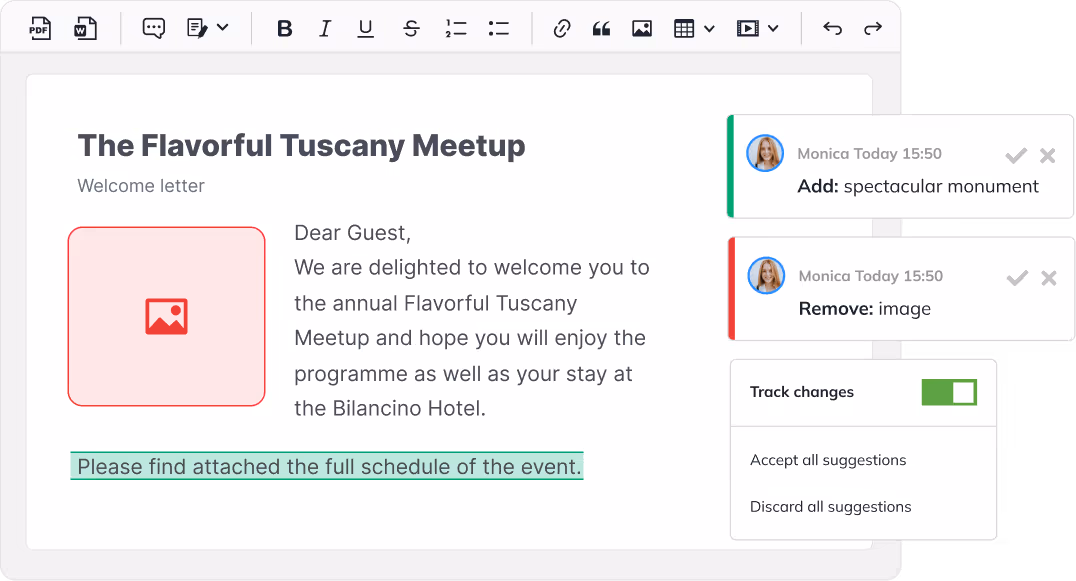Expand the insert media dropdown
The height and width of the screenshot is (581, 1076).
[773, 28]
